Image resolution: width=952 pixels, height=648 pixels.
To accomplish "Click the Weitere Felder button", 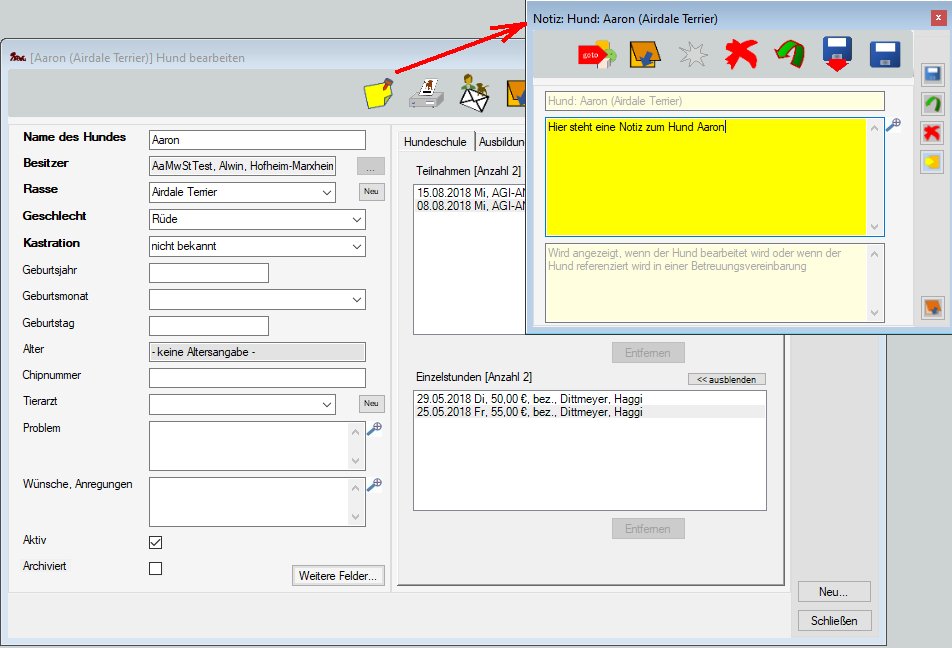I will point(338,575).
